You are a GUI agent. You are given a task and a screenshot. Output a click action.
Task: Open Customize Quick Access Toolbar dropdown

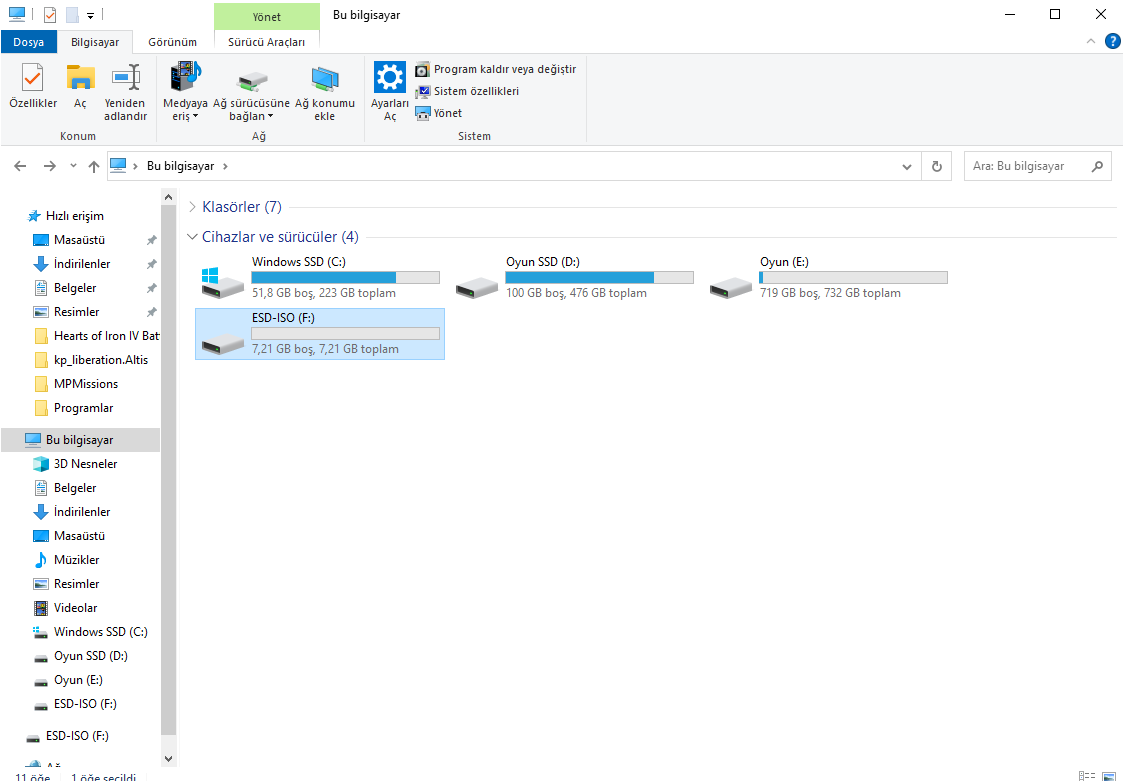90,15
